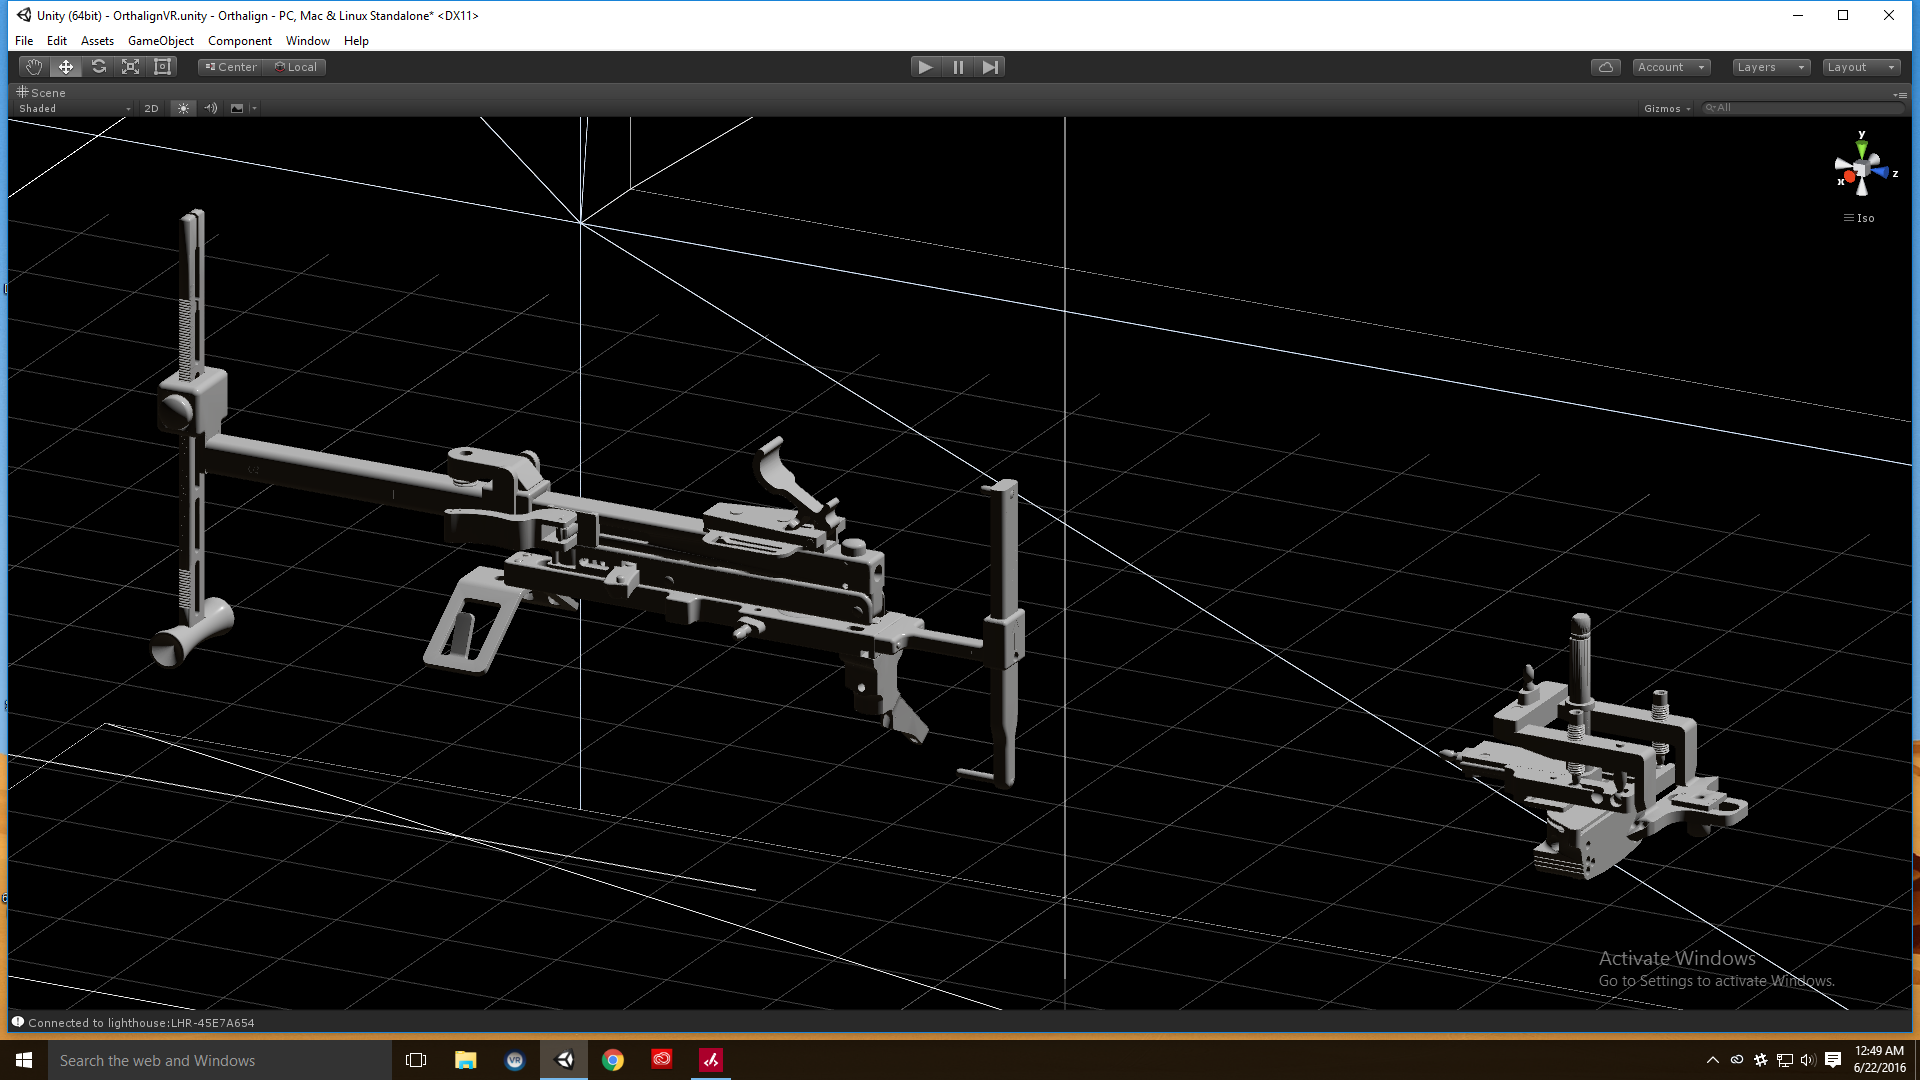
Task: Select the Move tool
Action: 66,67
